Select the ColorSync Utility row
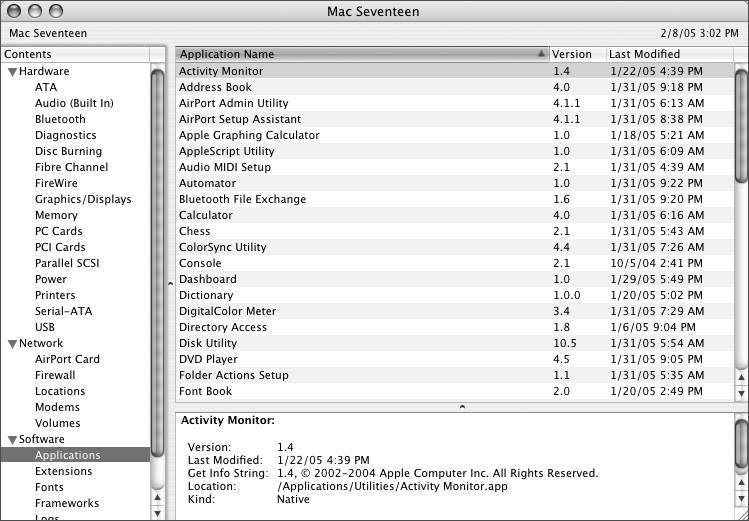Image resolution: width=749 pixels, height=521 pixels. (x=454, y=247)
